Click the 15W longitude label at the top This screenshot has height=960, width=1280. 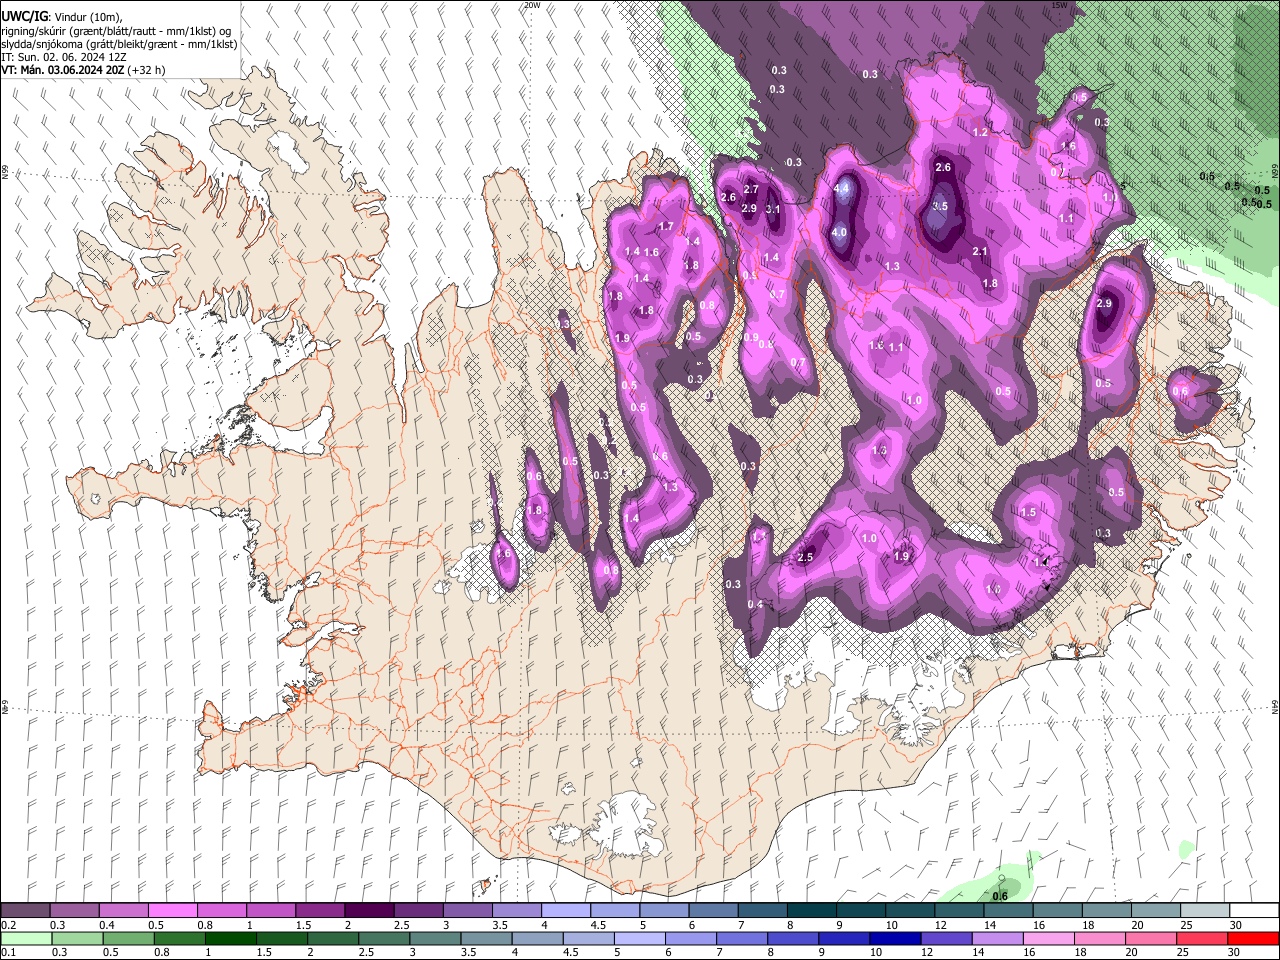point(1060,5)
